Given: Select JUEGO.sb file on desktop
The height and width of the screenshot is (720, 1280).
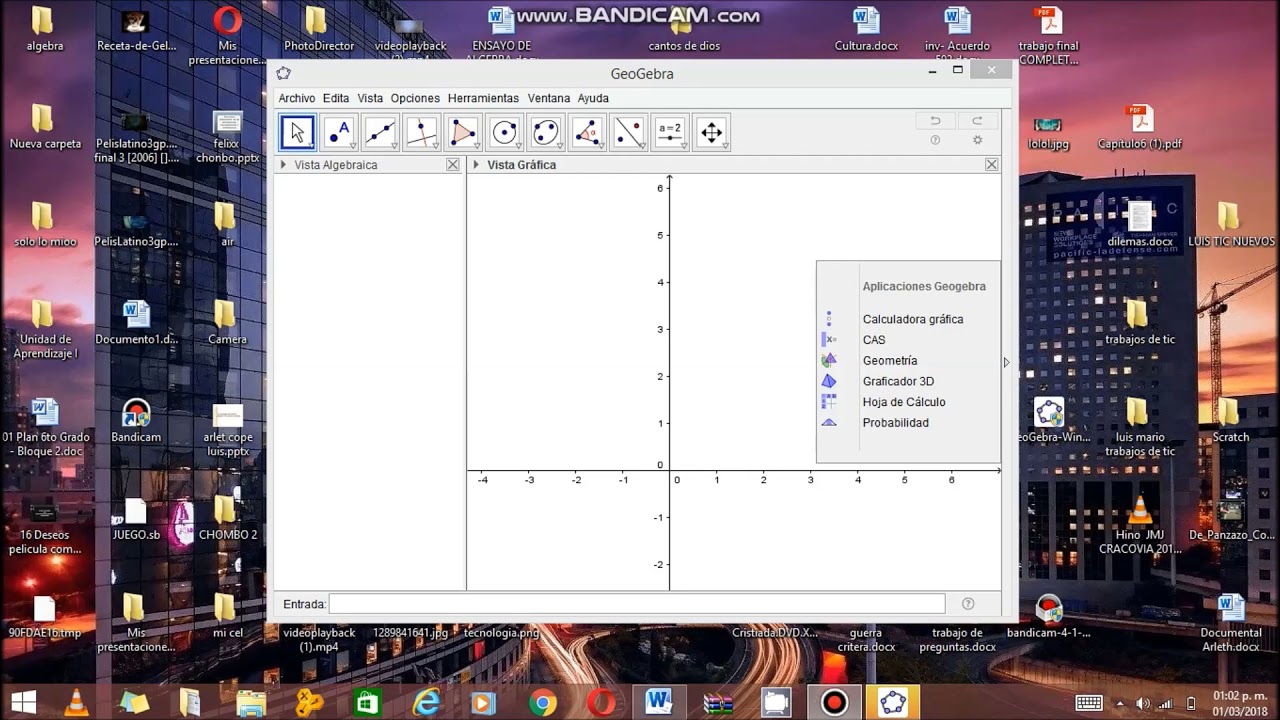Looking at the screenshot, I should 136,518.
